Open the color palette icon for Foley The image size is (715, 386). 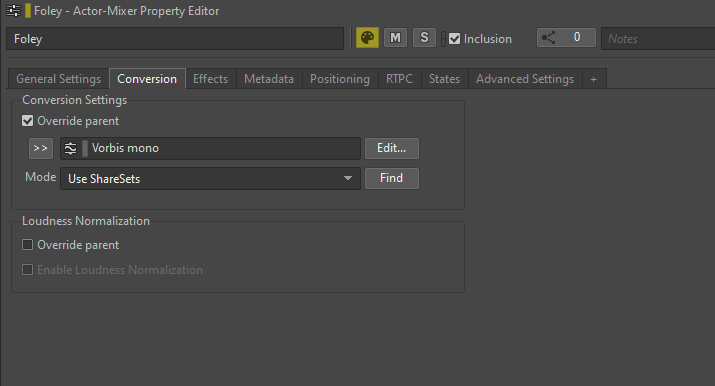tap(367, 38)
